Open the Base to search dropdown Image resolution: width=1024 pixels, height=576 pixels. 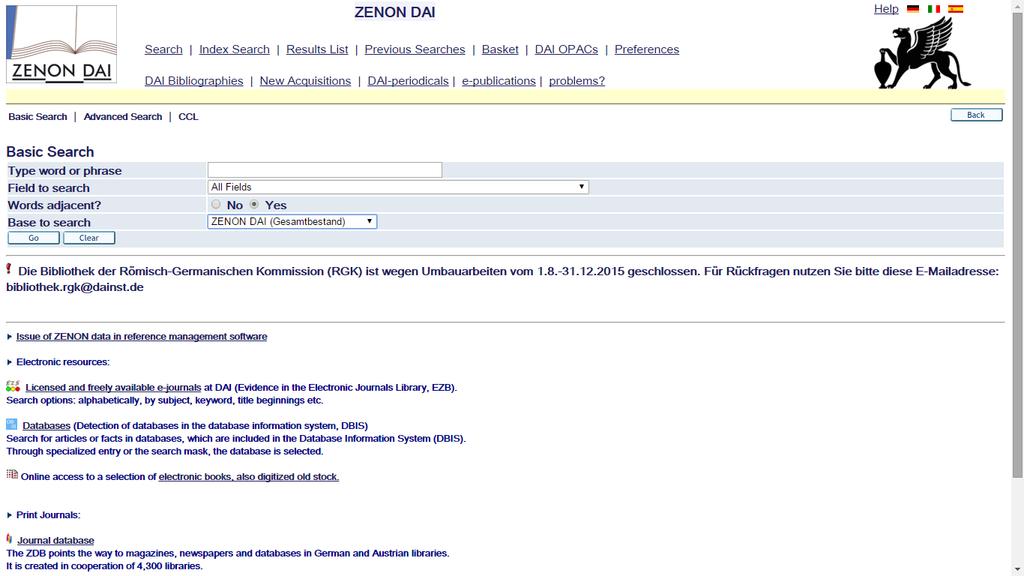point(292,221)
